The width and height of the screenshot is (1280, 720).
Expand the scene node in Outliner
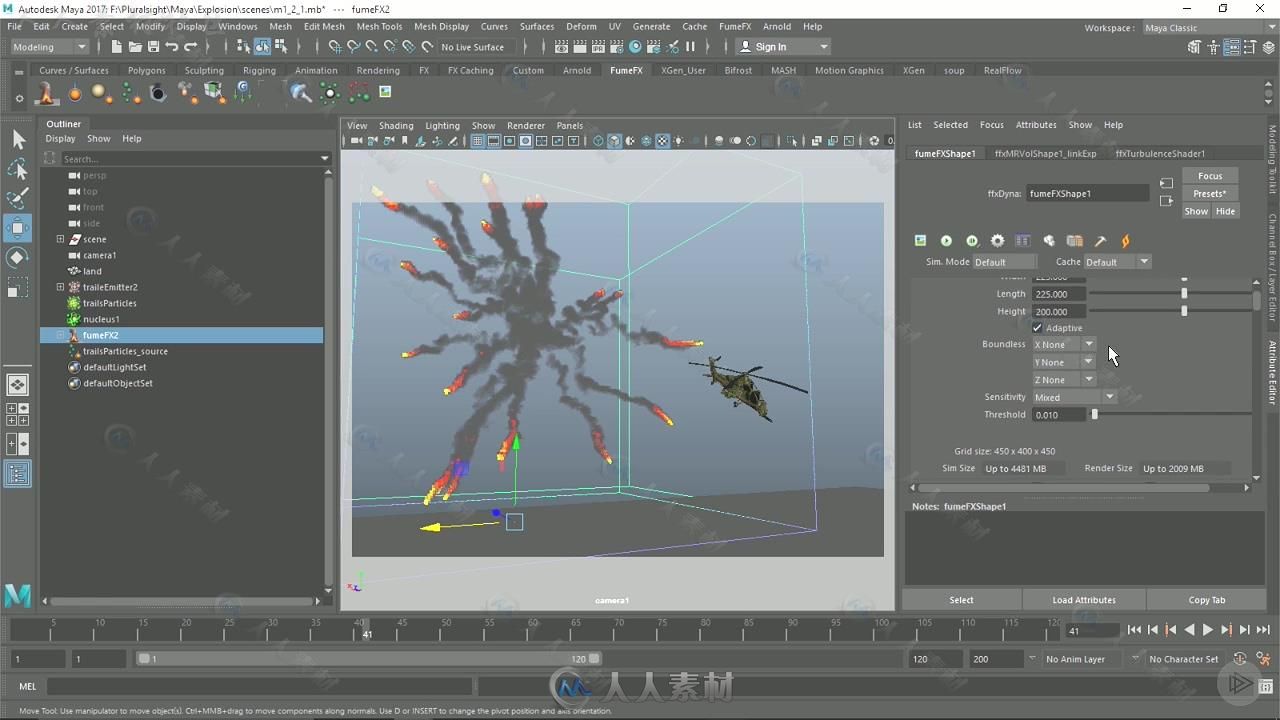[x=60, y=239]
